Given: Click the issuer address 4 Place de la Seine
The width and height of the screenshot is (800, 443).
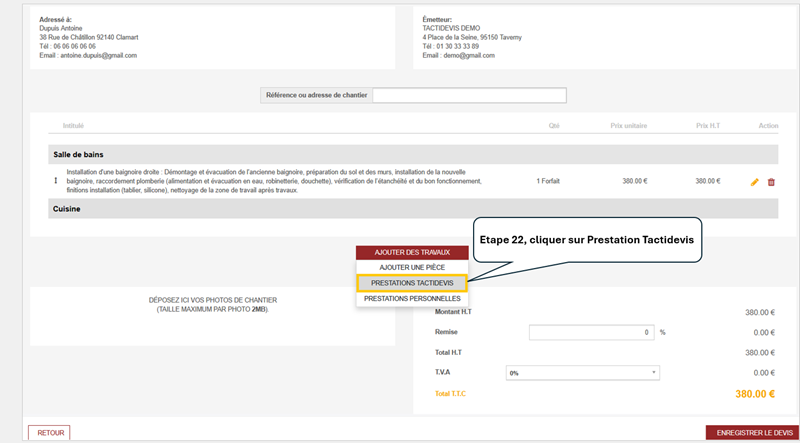Looking at the screenshot, I should [x=472, y=38].
